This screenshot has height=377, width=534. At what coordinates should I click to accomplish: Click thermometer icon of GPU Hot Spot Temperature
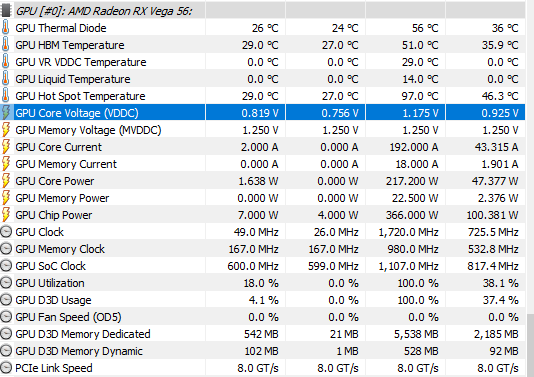5,96
